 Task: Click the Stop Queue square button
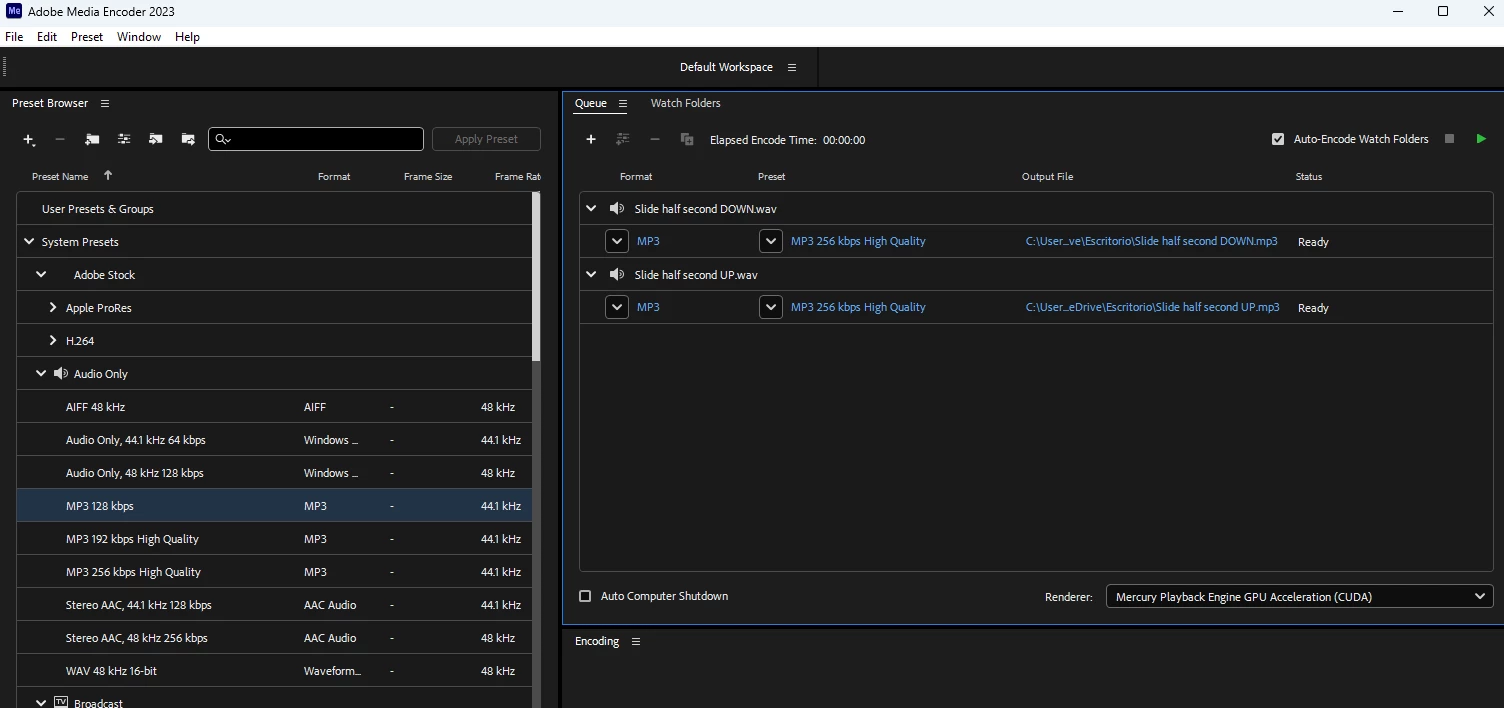pos(1449,139)
